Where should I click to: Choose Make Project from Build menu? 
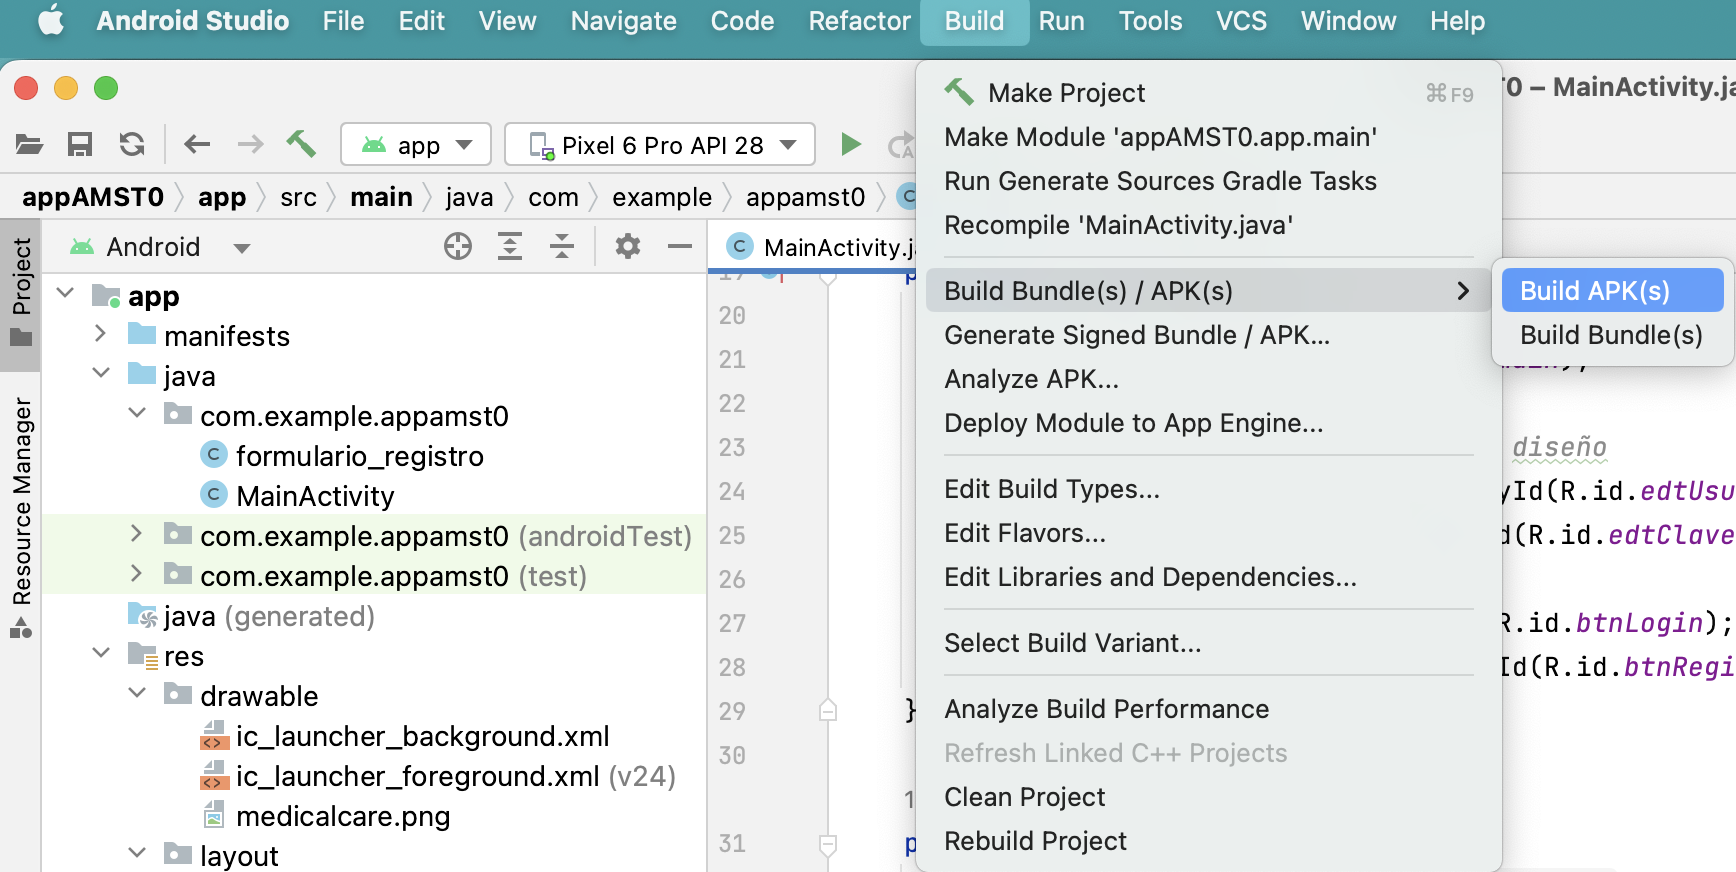tap(1209, 93)
